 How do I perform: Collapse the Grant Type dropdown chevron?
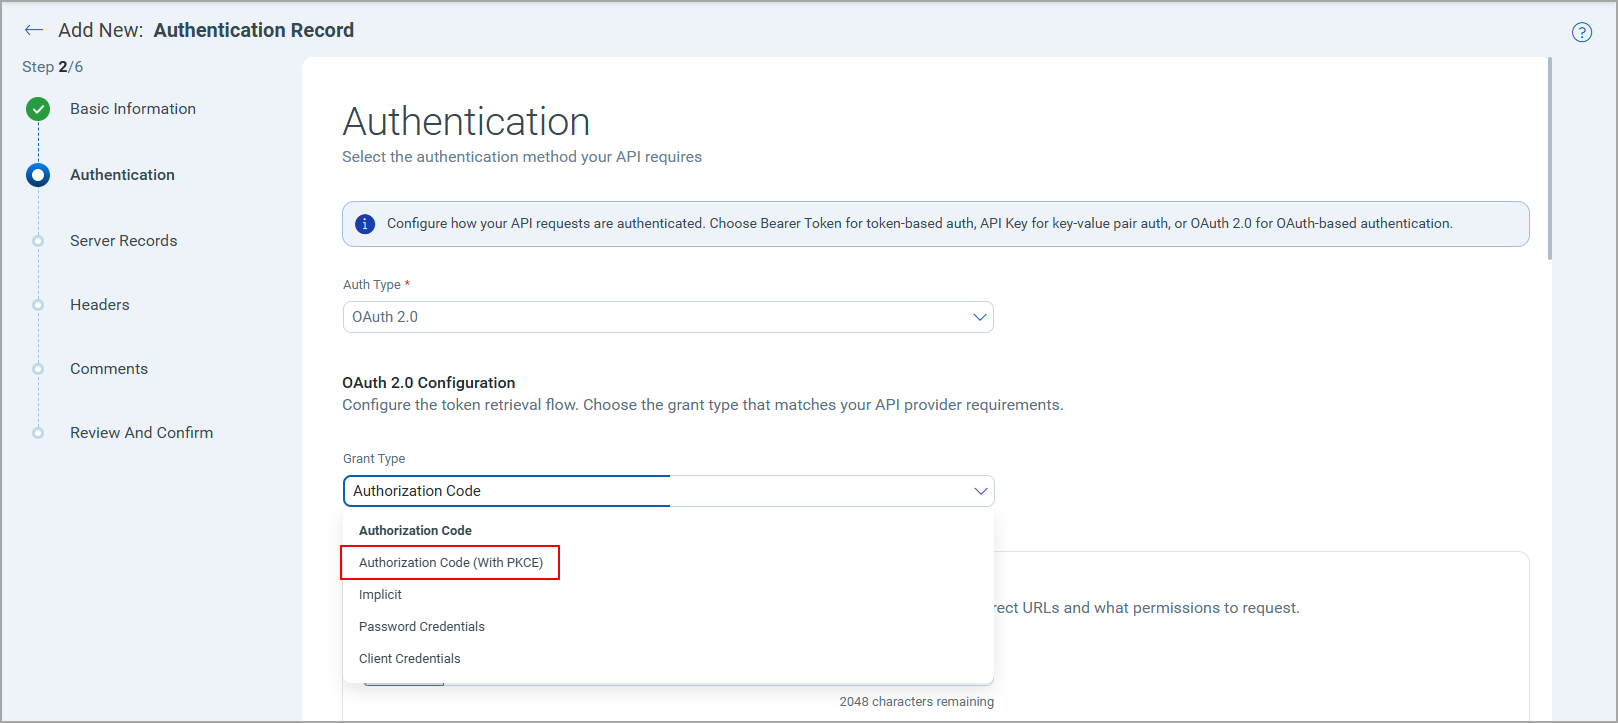pos(981,491)
